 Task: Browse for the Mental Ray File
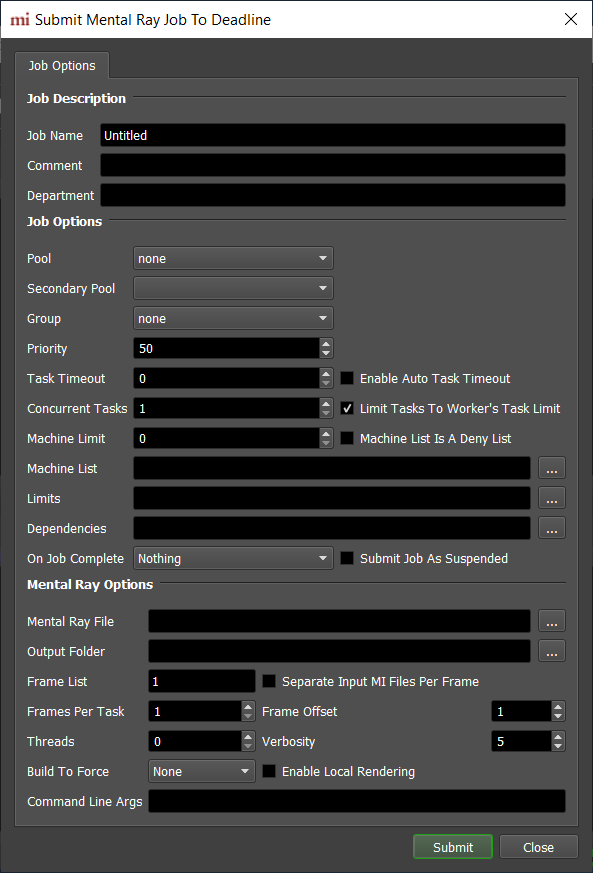[552, 621]
